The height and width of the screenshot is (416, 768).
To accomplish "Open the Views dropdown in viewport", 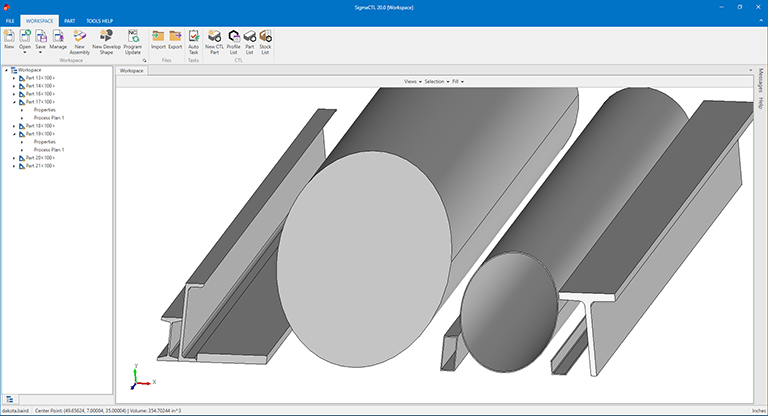I will tap(413, 82).
